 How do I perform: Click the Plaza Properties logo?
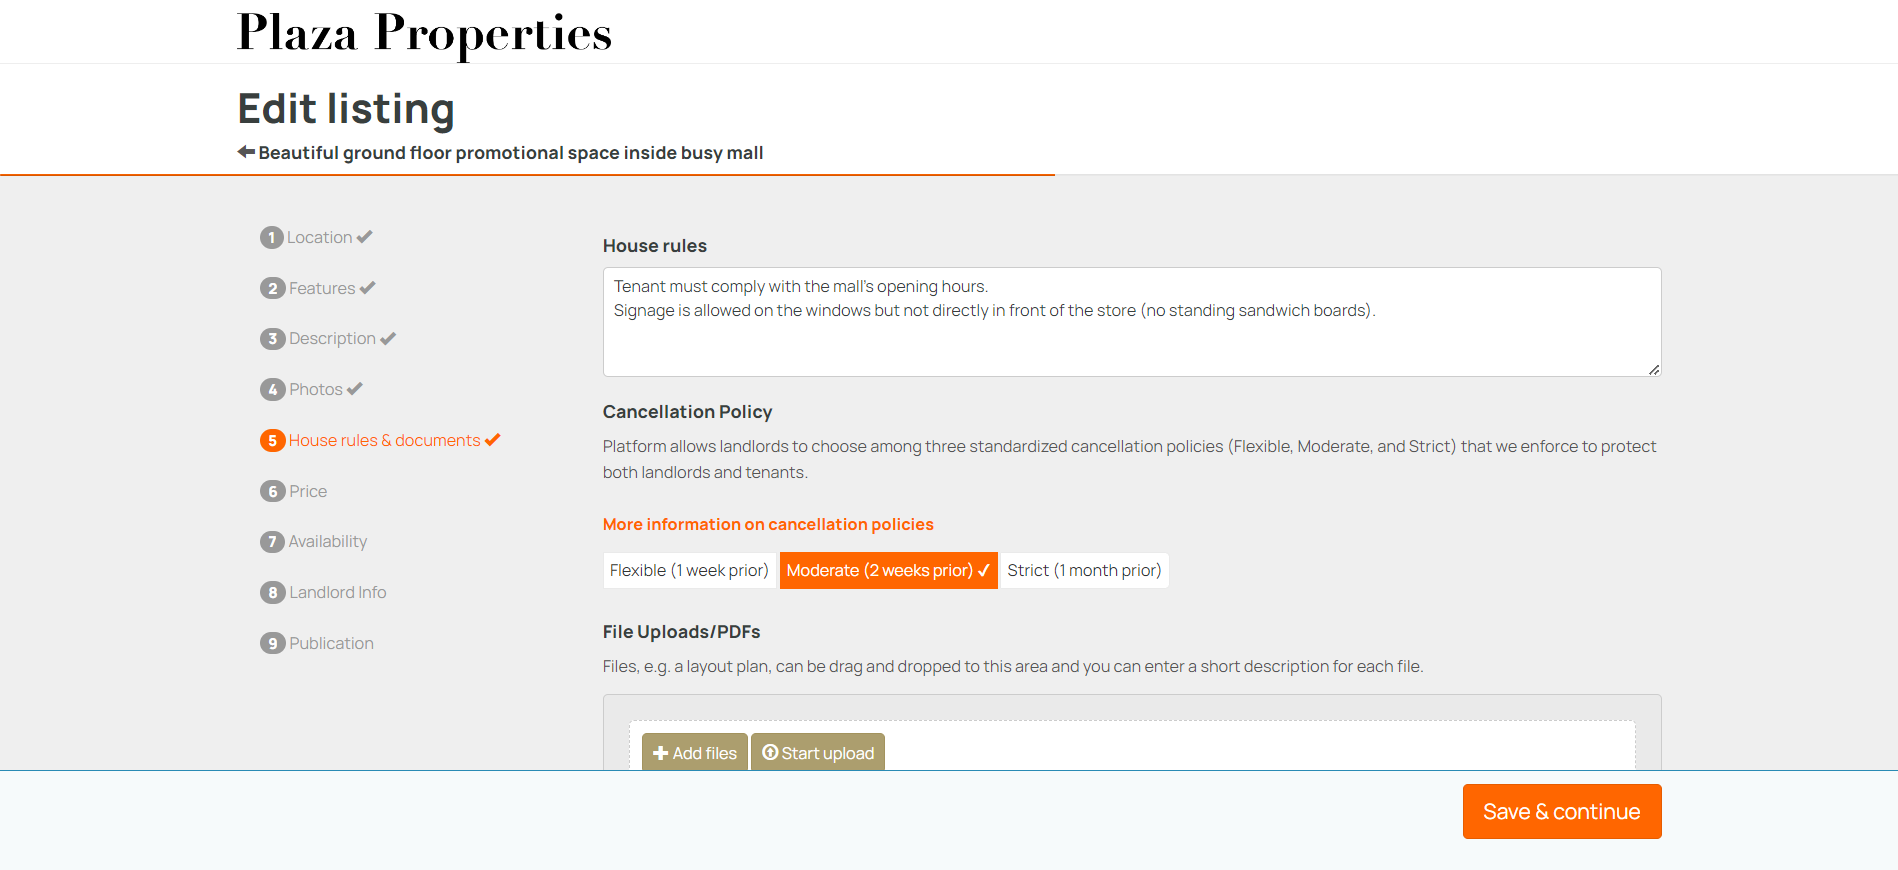424,33
